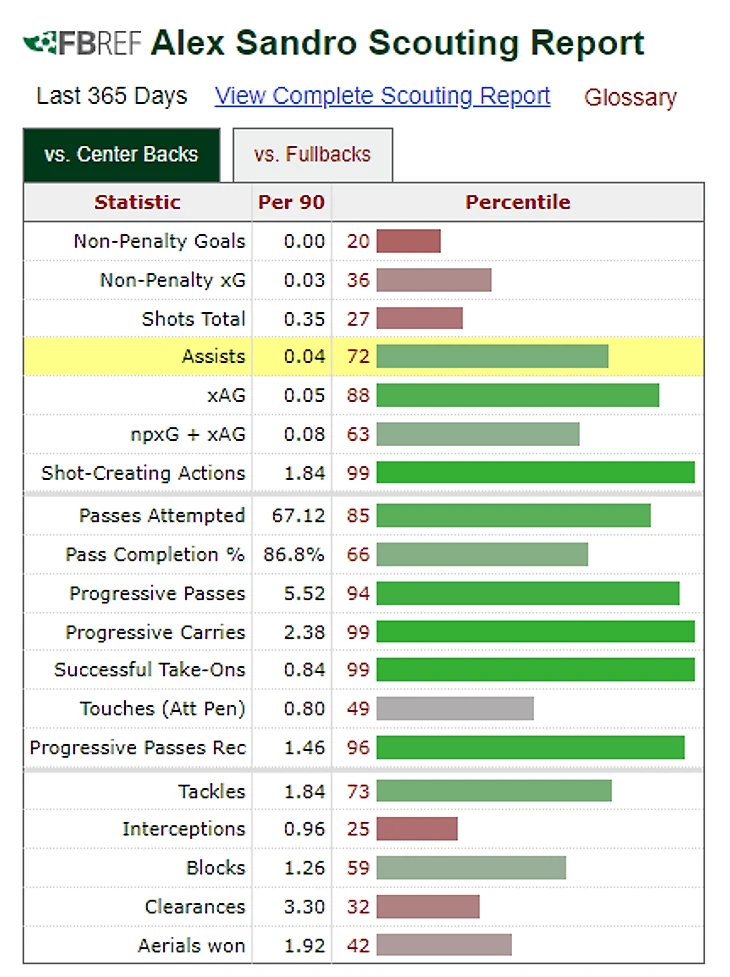This screenshot has width=730, height=977.
Task: Switch to the vs. Fullbacks tab
Action: click(x=313, y=155)
